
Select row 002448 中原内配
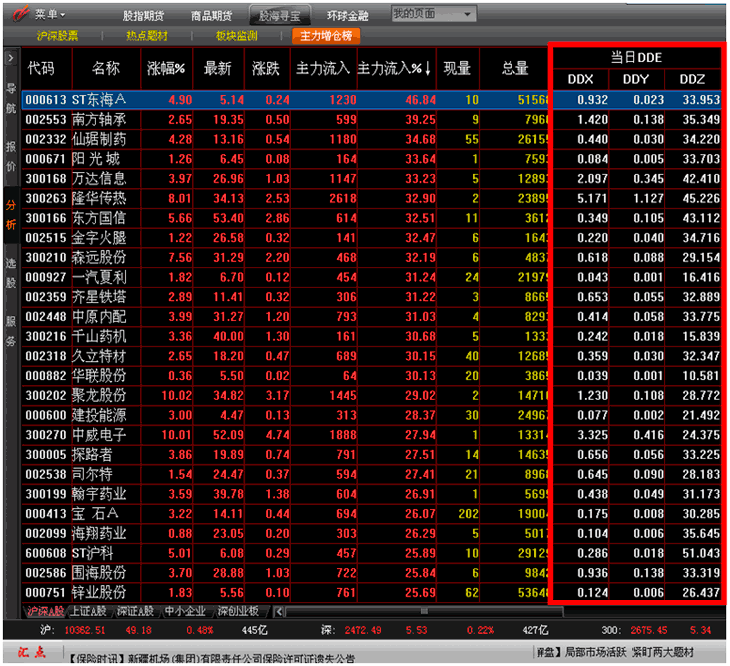(372, 316)
